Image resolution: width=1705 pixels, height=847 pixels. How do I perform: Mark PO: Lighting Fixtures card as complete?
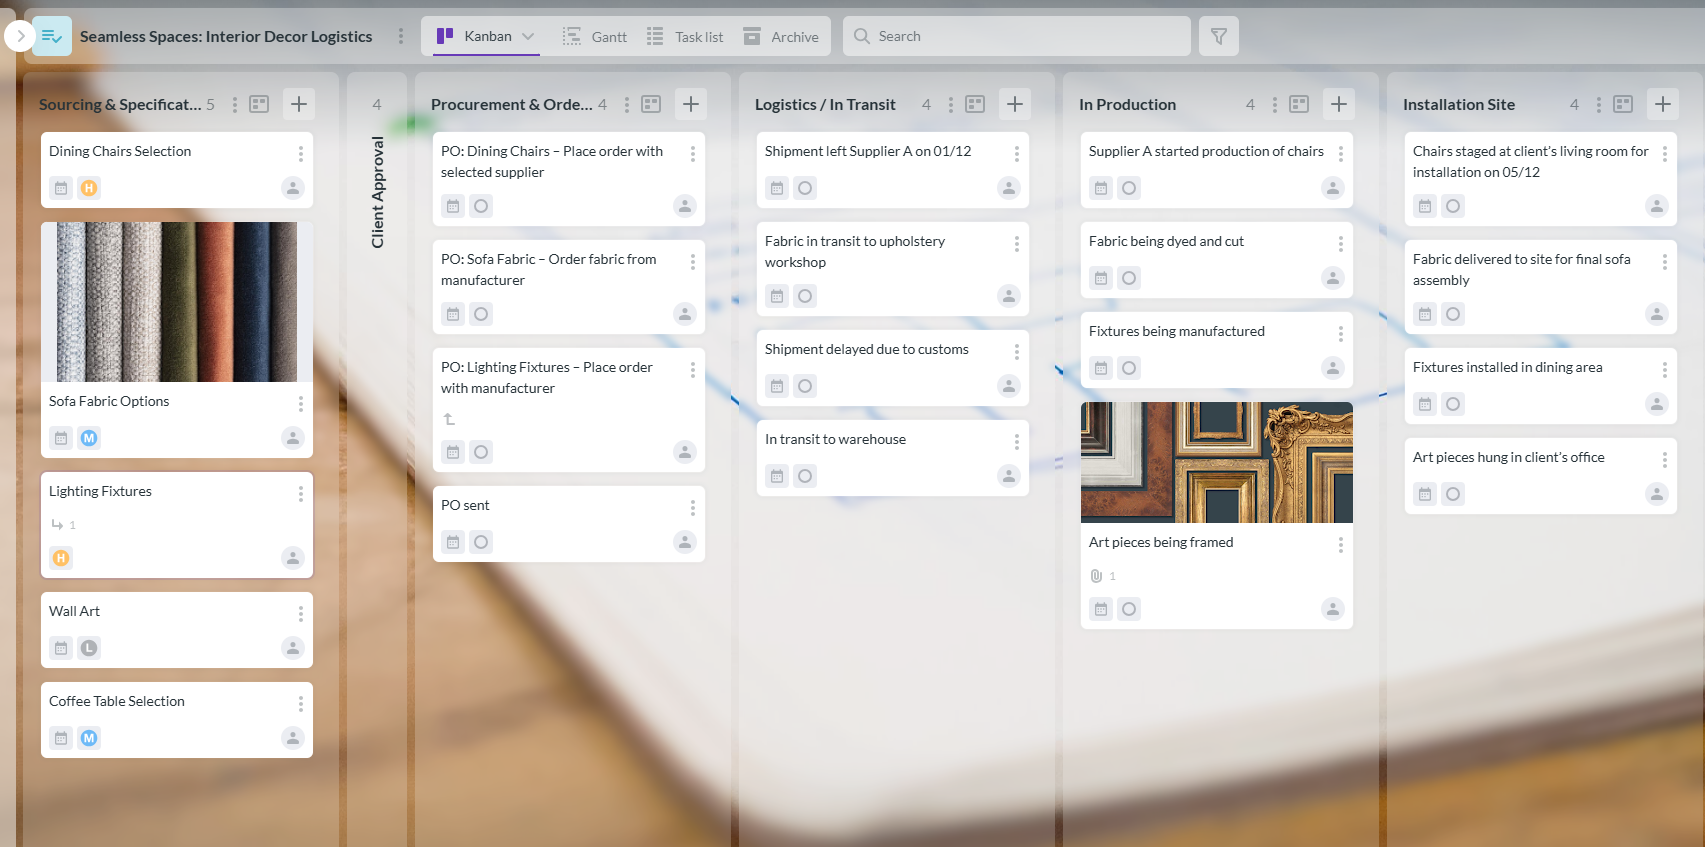coord(481,452)
